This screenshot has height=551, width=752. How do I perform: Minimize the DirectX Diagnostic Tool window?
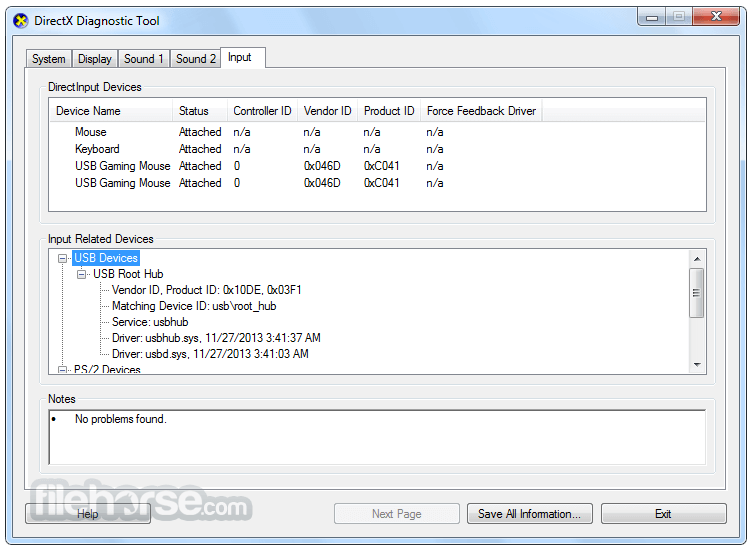(652, 17)
